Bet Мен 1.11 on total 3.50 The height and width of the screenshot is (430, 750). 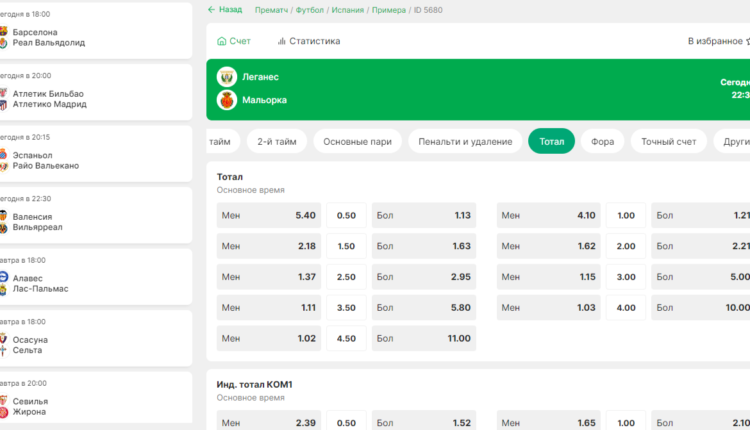269,308
